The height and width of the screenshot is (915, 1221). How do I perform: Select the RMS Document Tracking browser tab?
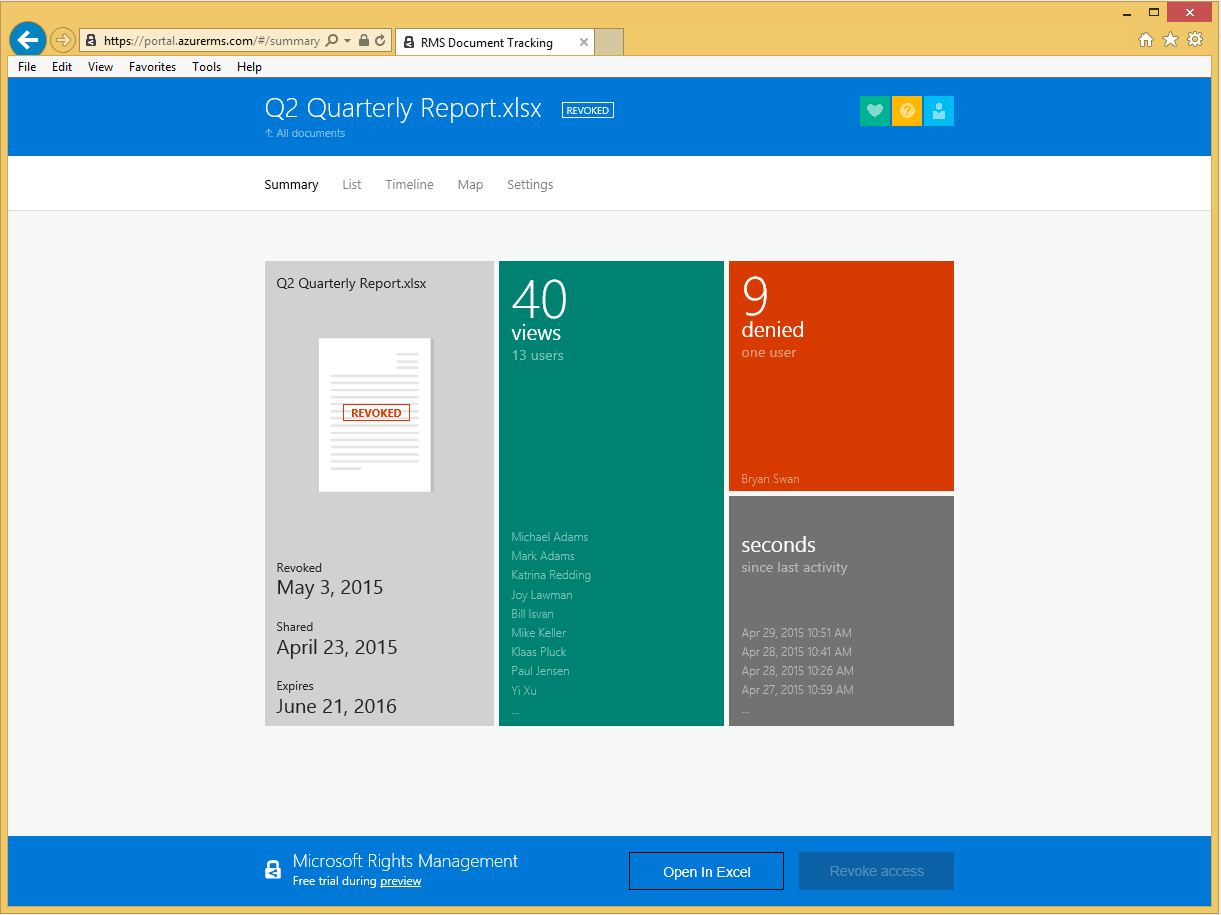click(x=494, y=42)
